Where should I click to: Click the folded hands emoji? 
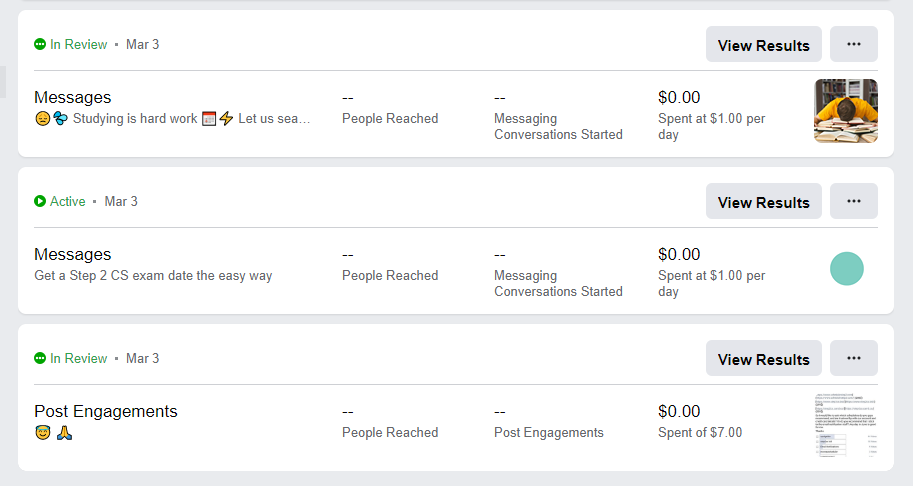coord(64,433)
